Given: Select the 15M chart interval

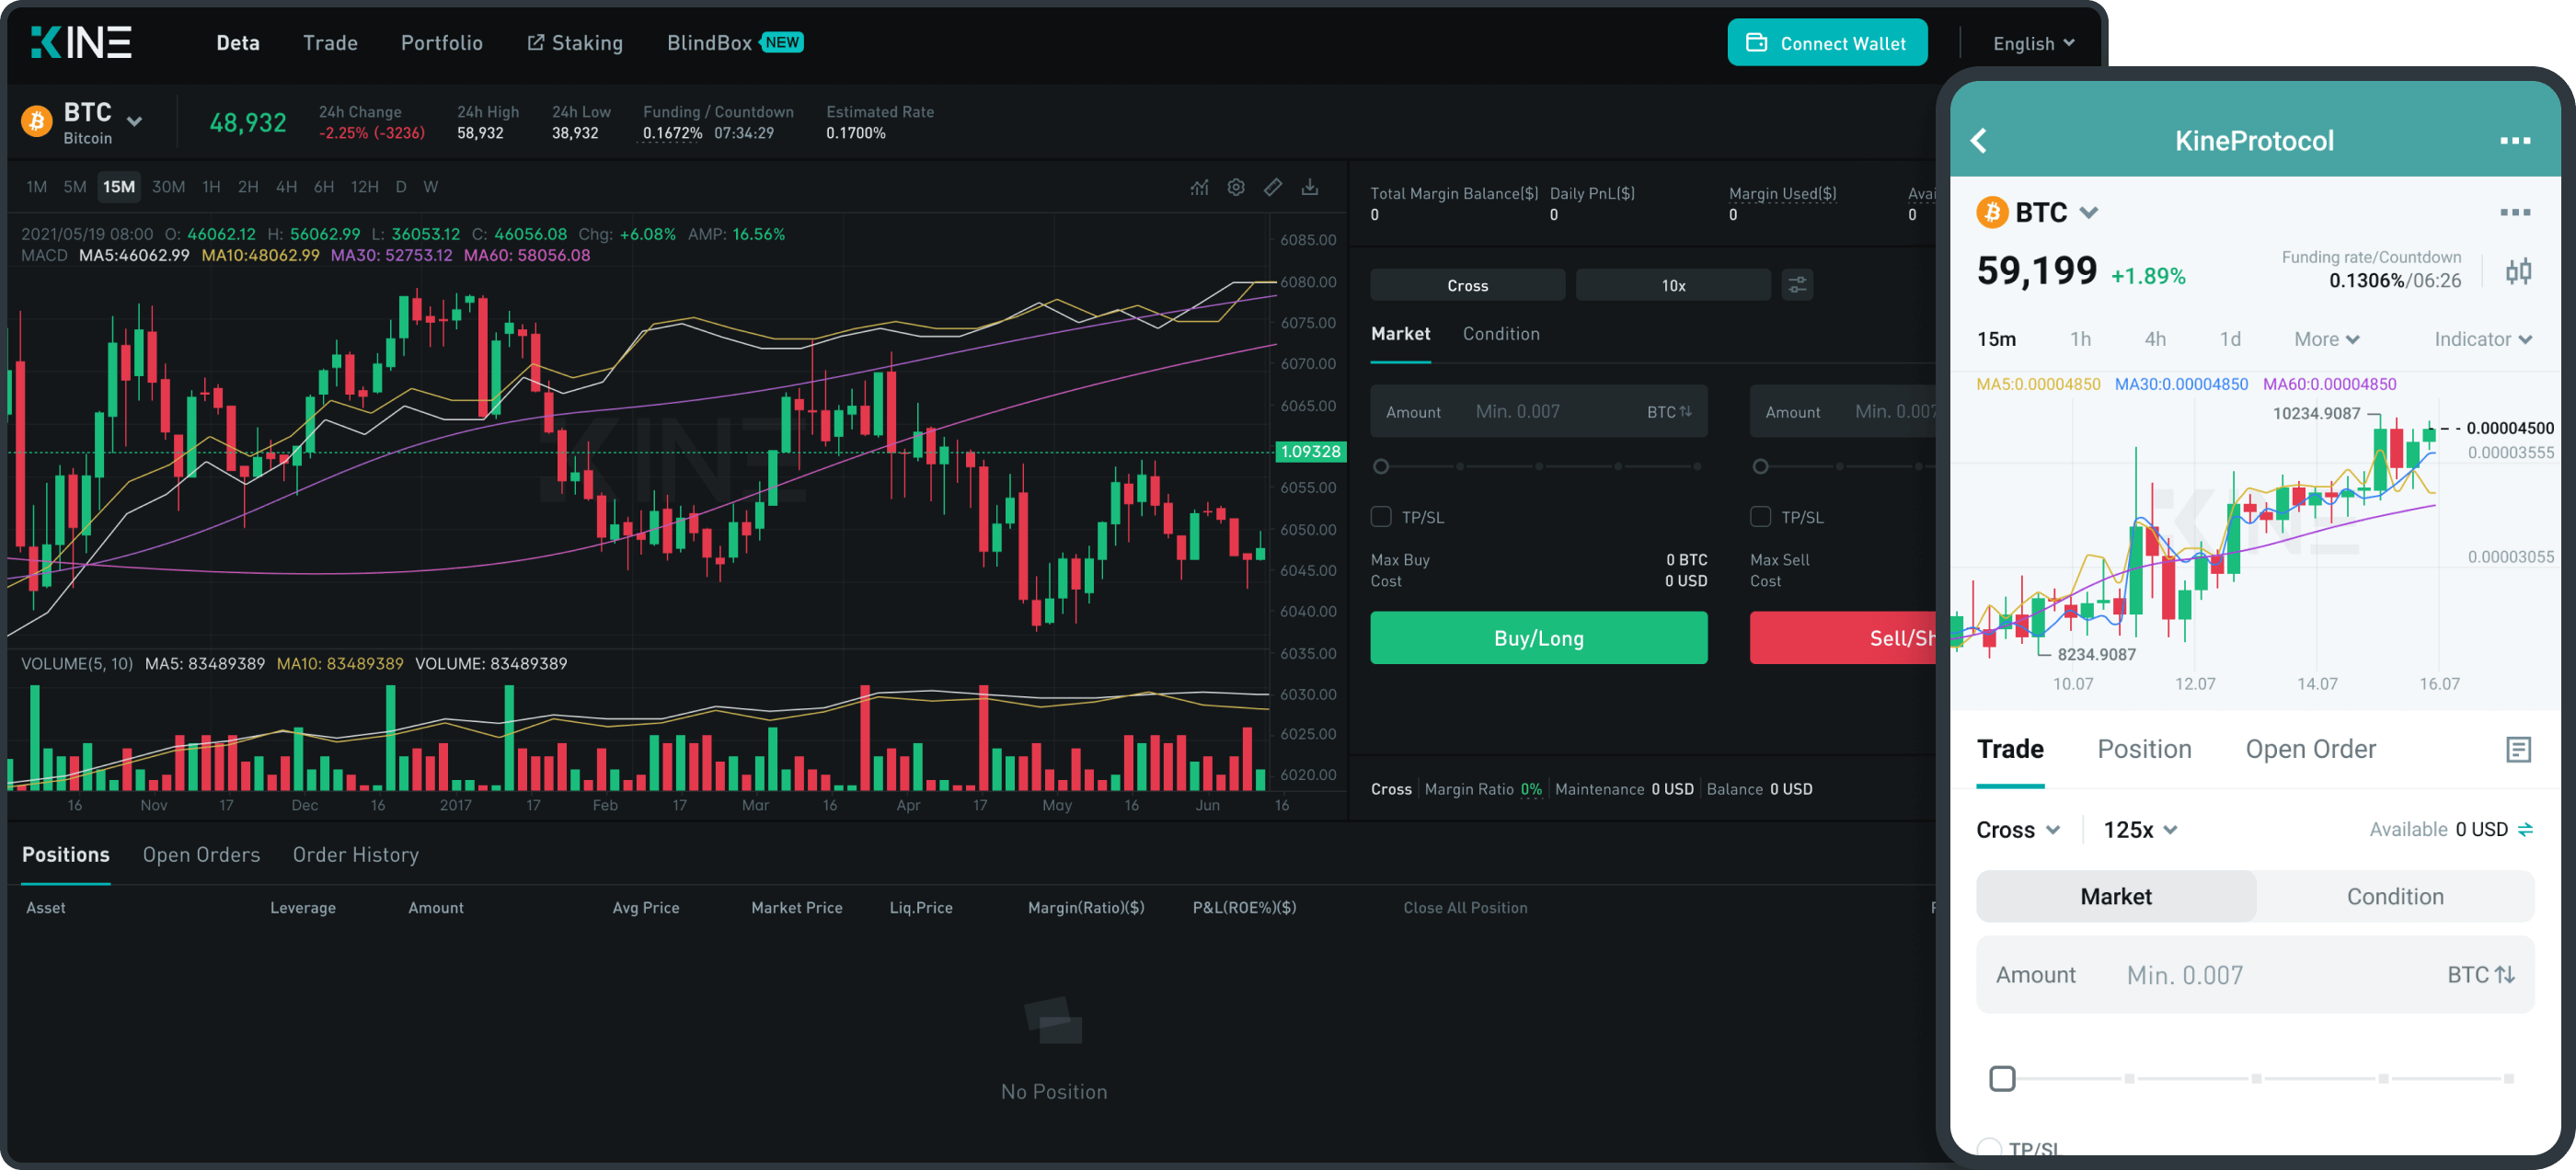Looking at the screenshot, I should coord(119,187).
